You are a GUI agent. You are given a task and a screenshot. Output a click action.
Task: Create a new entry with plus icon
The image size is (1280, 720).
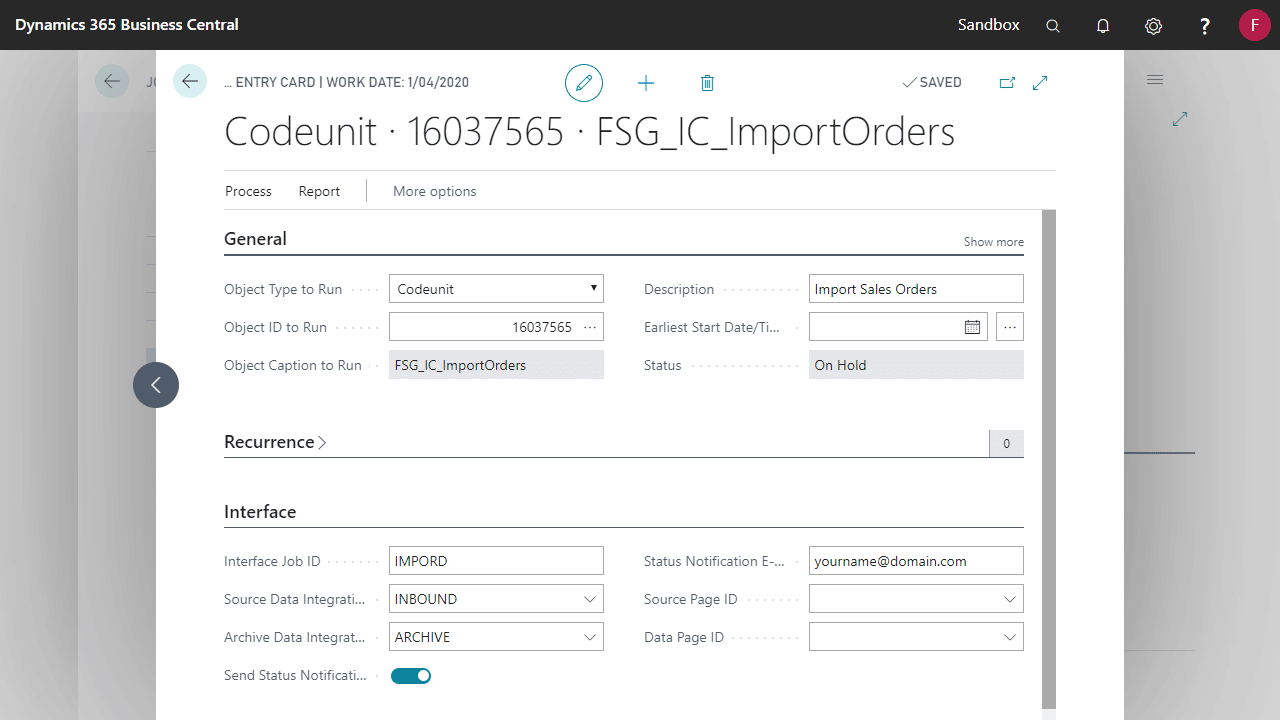646,83
